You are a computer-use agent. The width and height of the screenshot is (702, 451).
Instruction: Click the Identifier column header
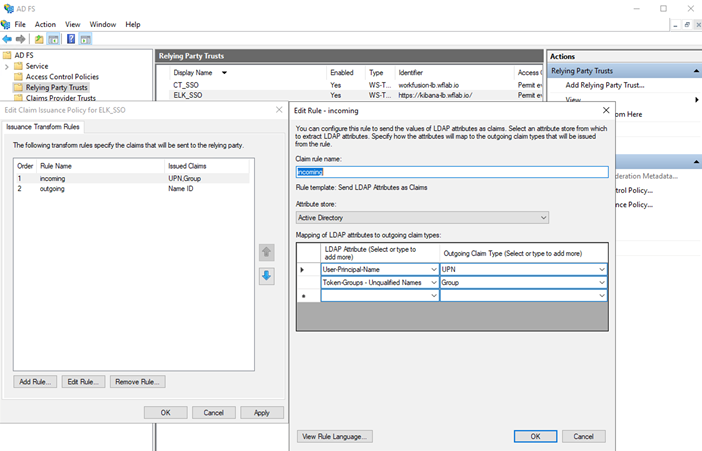(411, 73)
